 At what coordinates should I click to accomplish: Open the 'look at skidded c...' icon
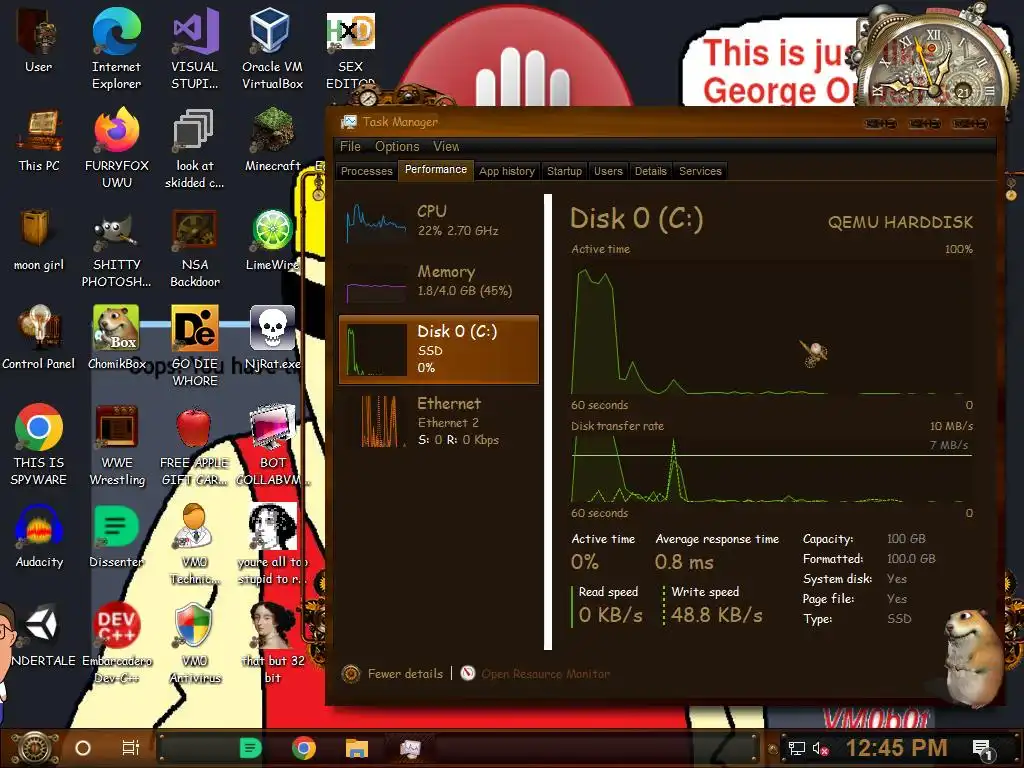[x=195, y=148]
